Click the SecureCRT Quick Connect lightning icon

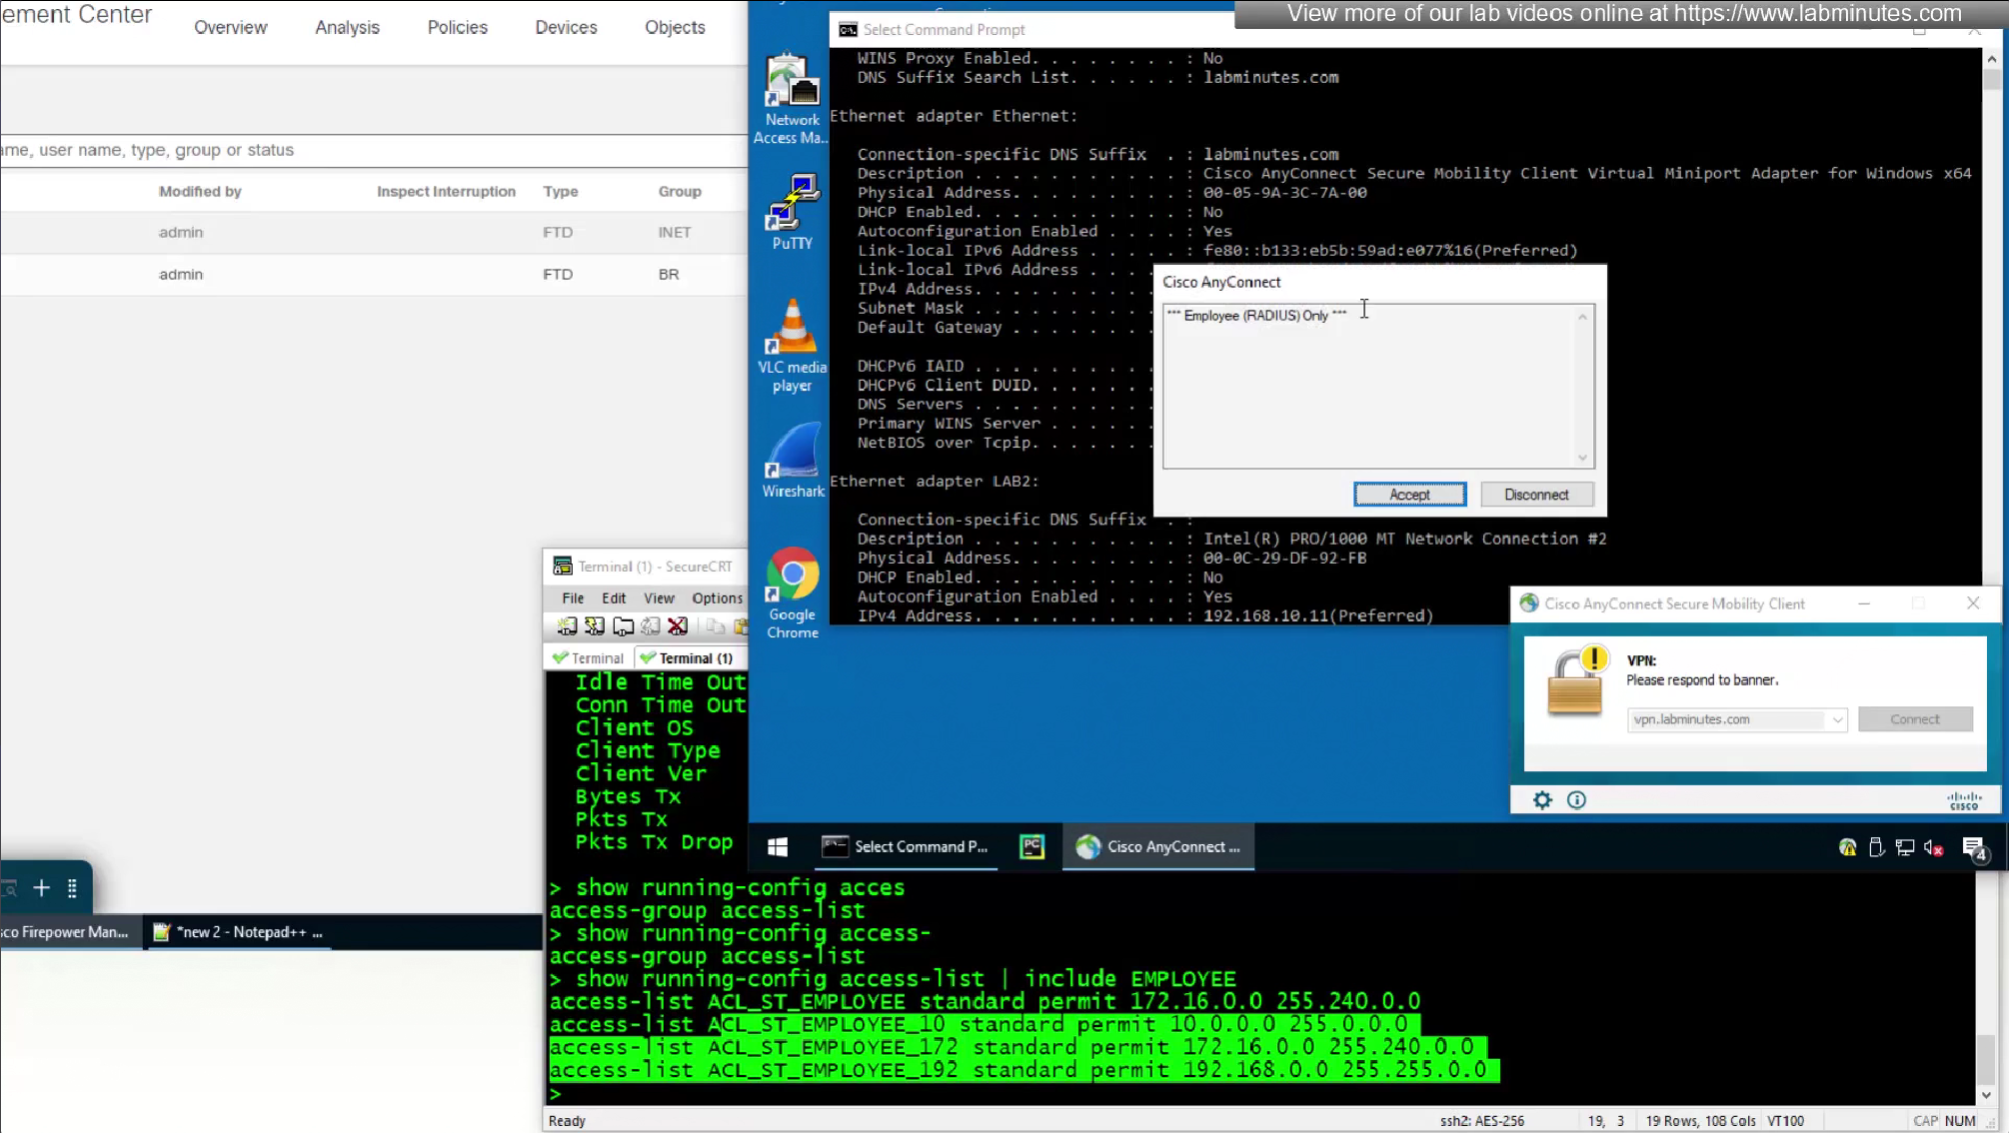point(595,626)
